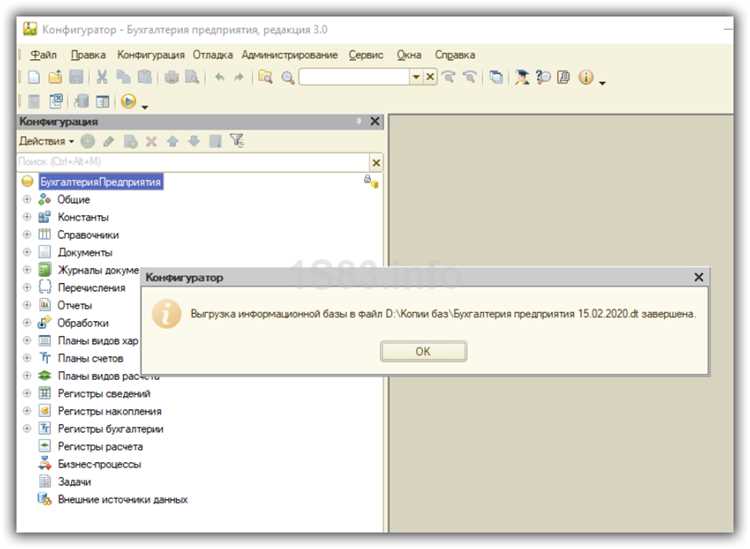
Task: Click the Поиск search field in Configuration panel
Action: pyautogui.click(x=193, y=162)
